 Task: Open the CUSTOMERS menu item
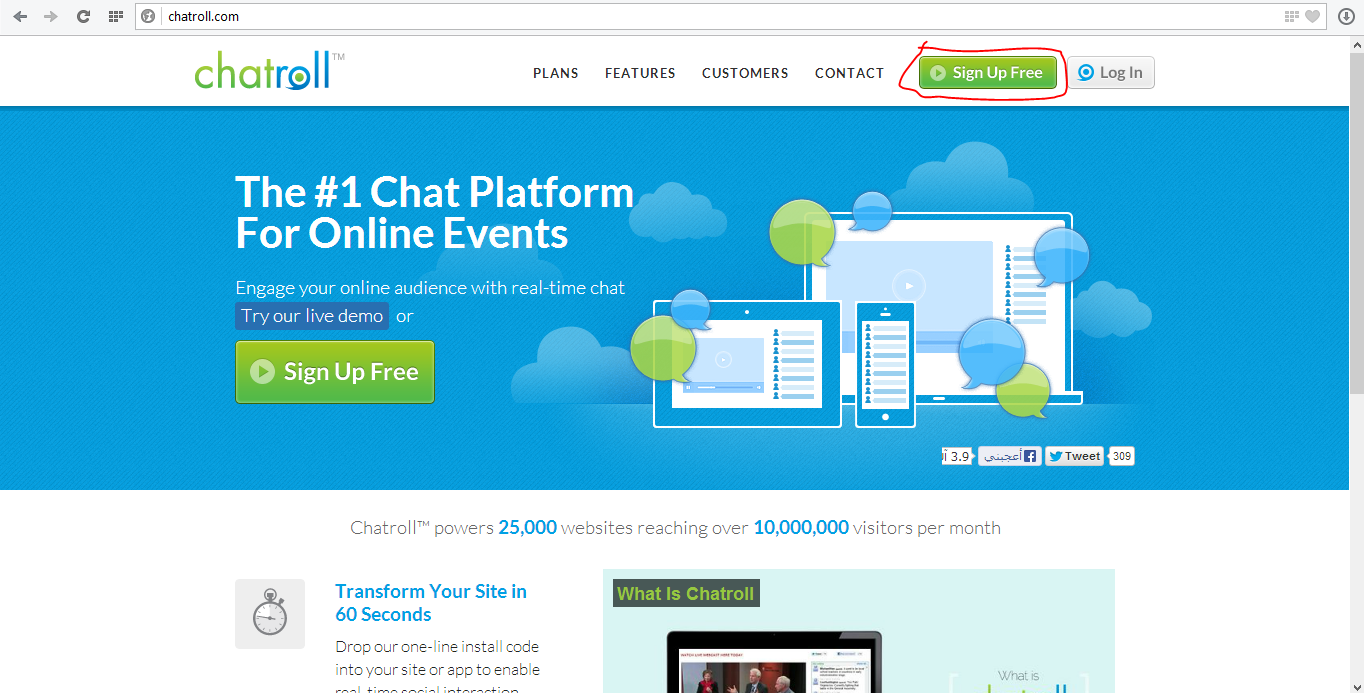pyautogui.click(x=745, y=73)
